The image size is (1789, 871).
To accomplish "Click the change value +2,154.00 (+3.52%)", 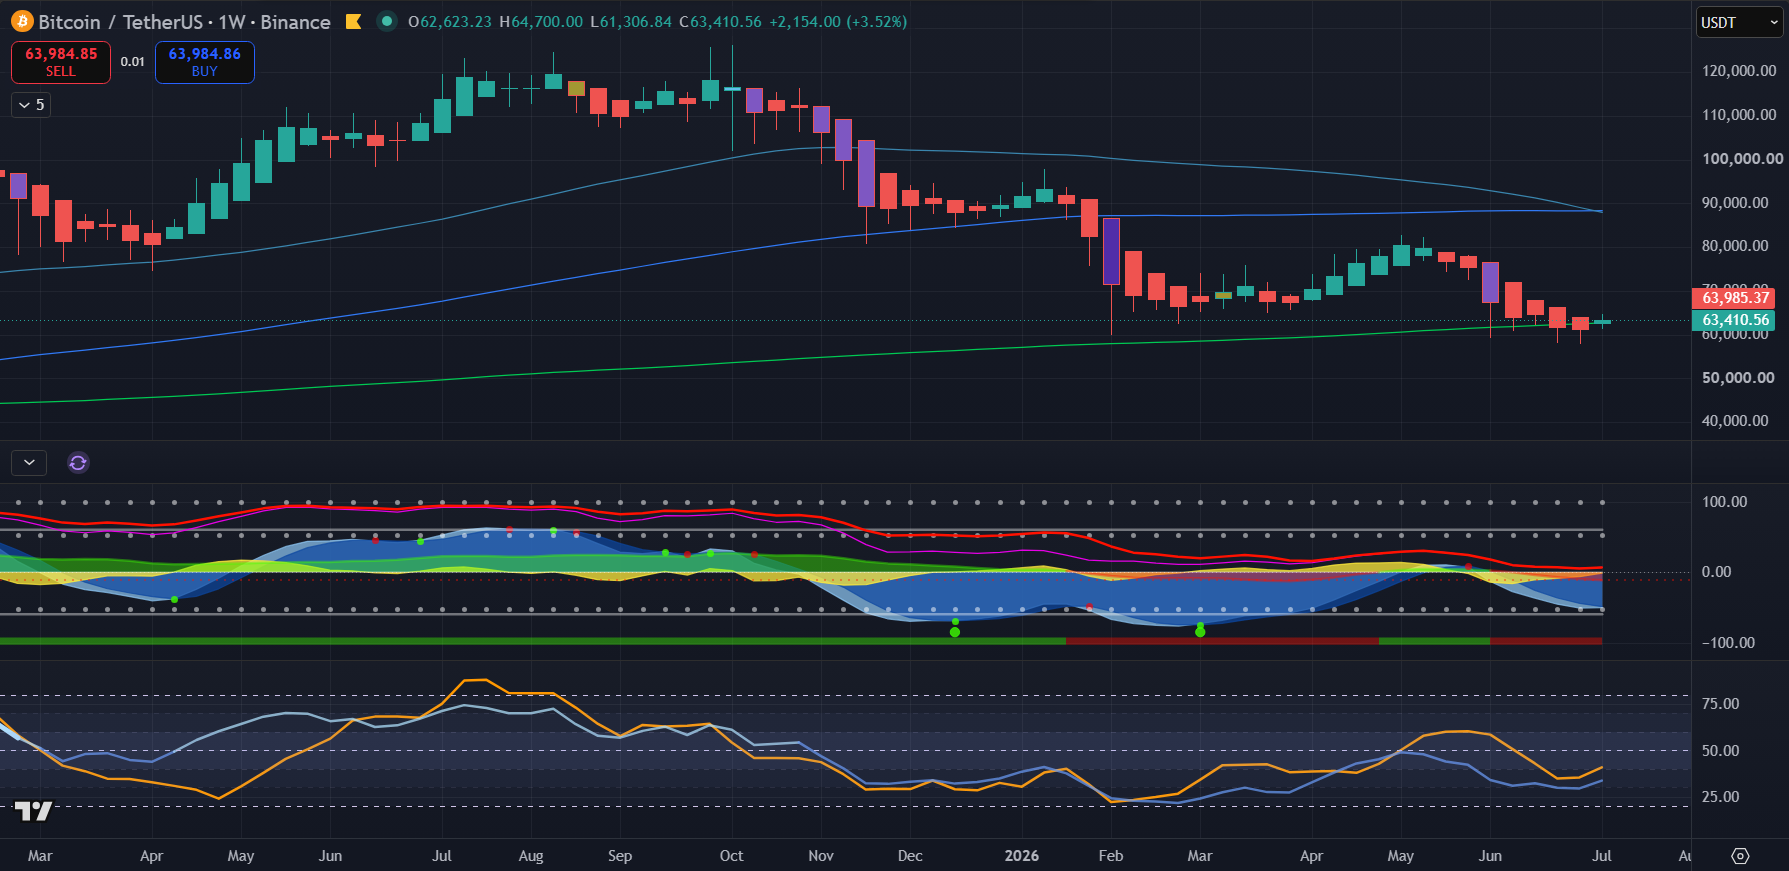I will 838,22.
